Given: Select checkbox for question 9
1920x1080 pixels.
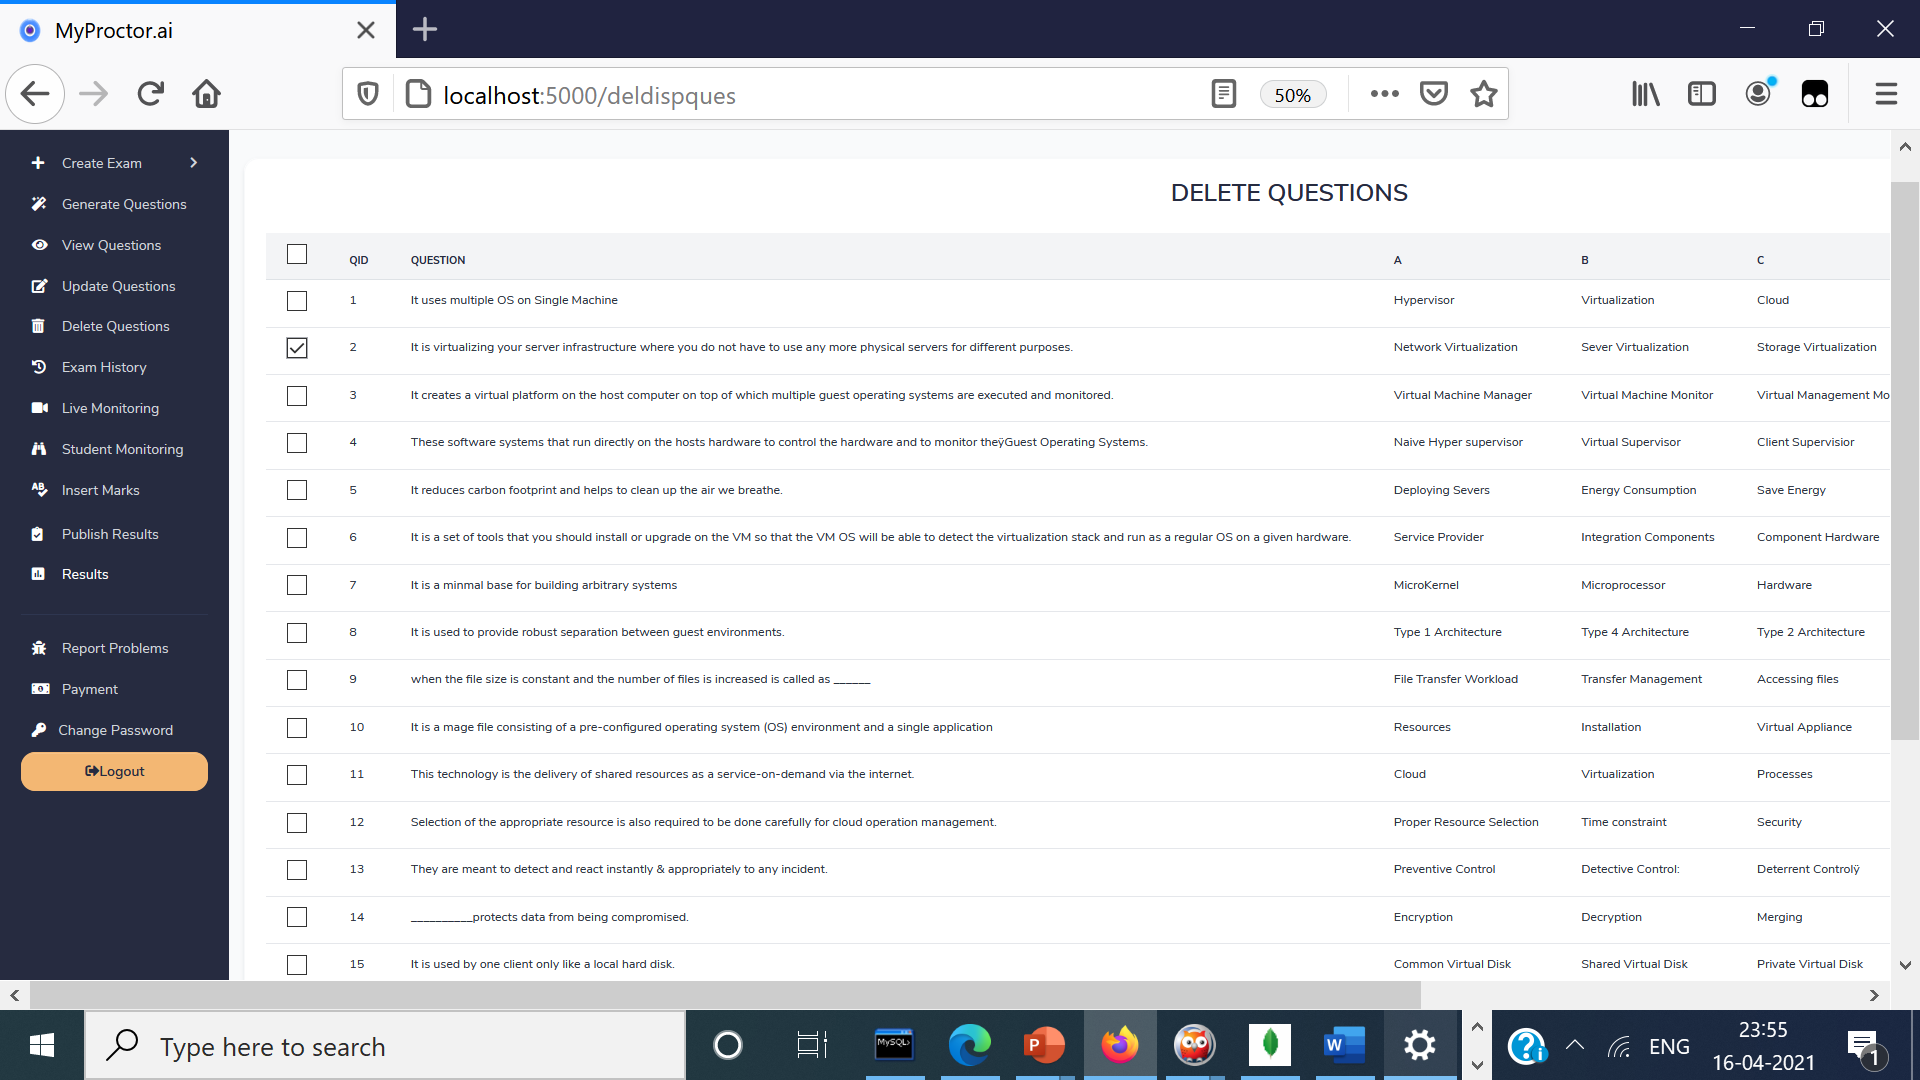Looking at the screenshot, I should [297, 680].
